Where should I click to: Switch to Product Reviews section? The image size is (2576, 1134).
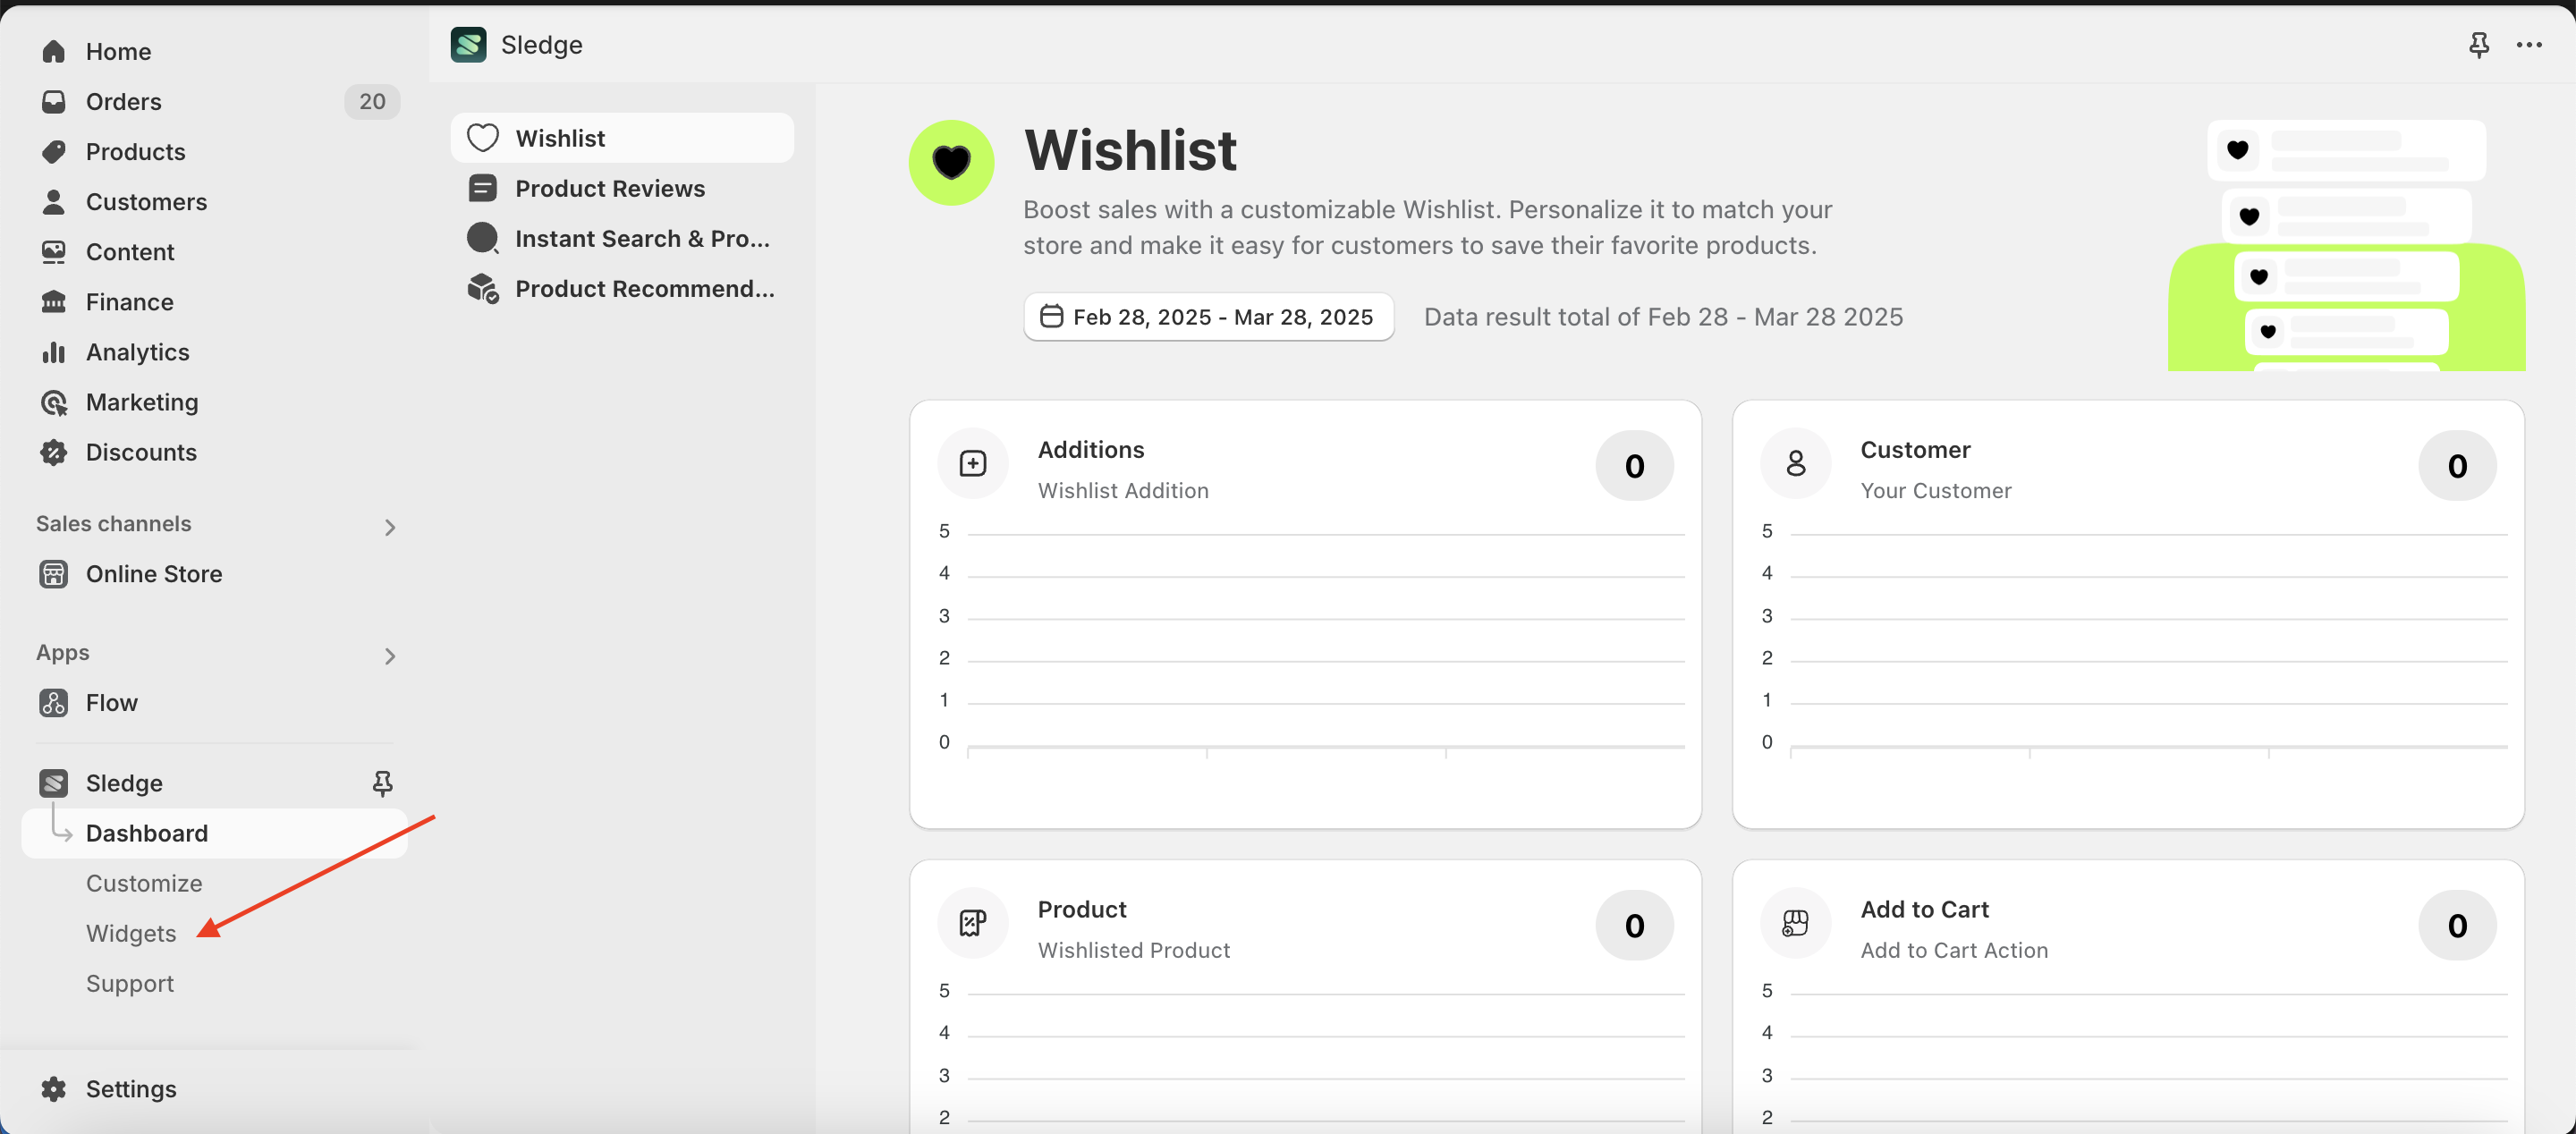(622, 188)
